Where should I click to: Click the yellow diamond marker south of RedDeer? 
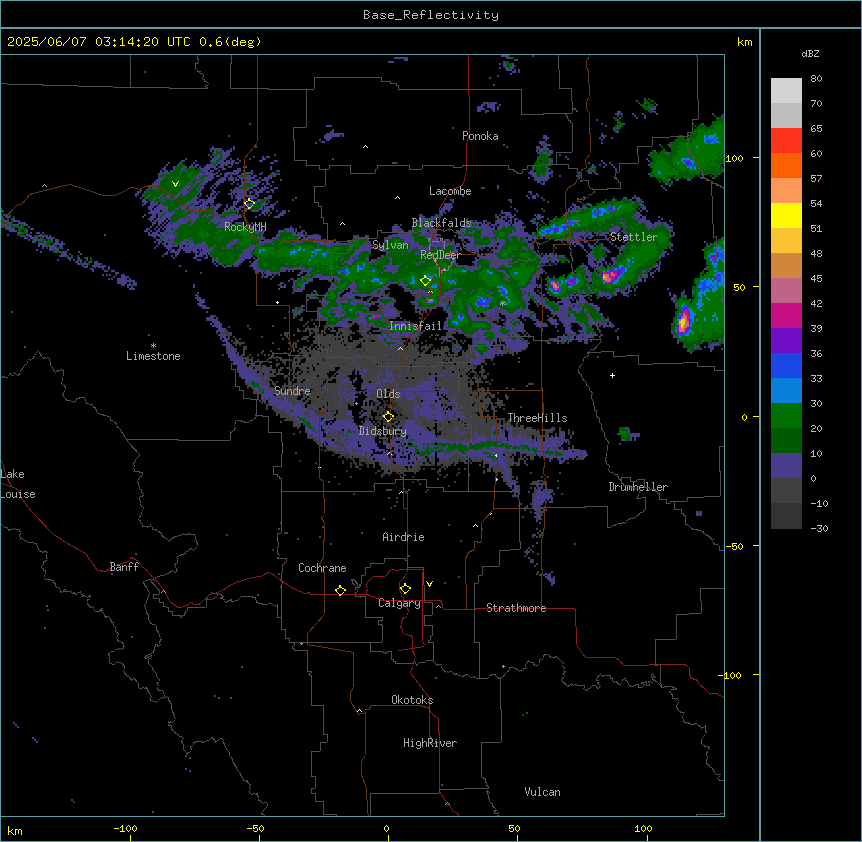click(425, 281)
